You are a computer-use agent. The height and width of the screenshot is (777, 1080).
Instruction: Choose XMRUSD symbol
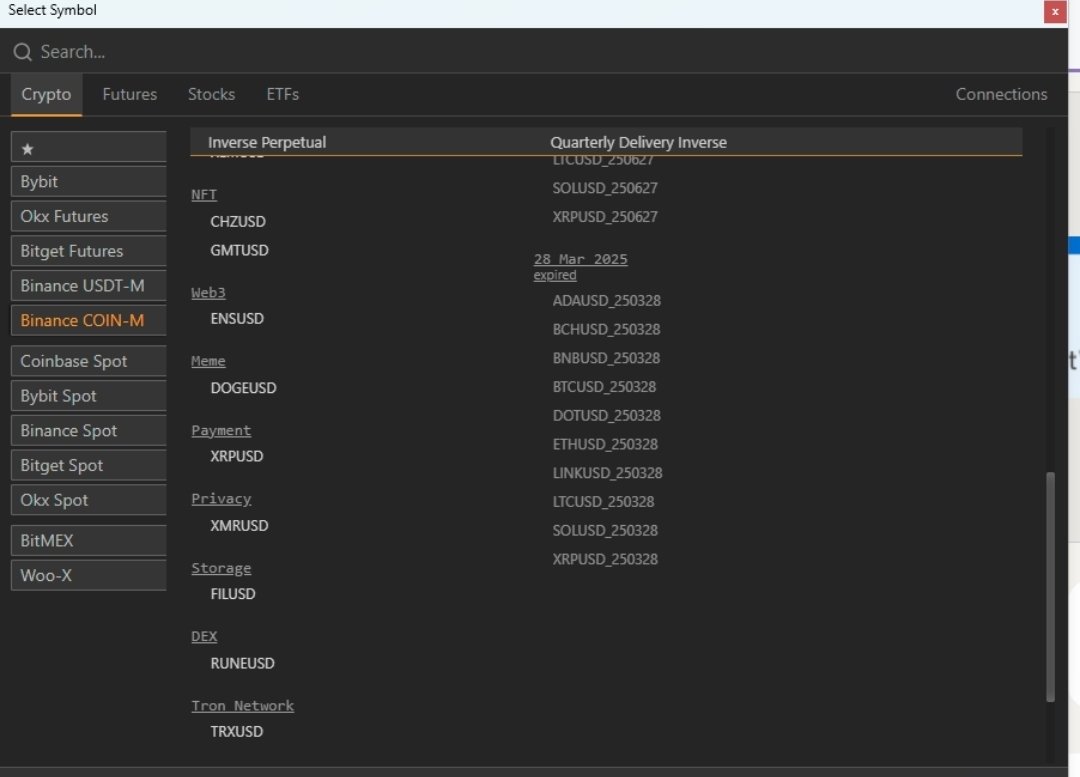pyautogui.click(x=239, y=526)
